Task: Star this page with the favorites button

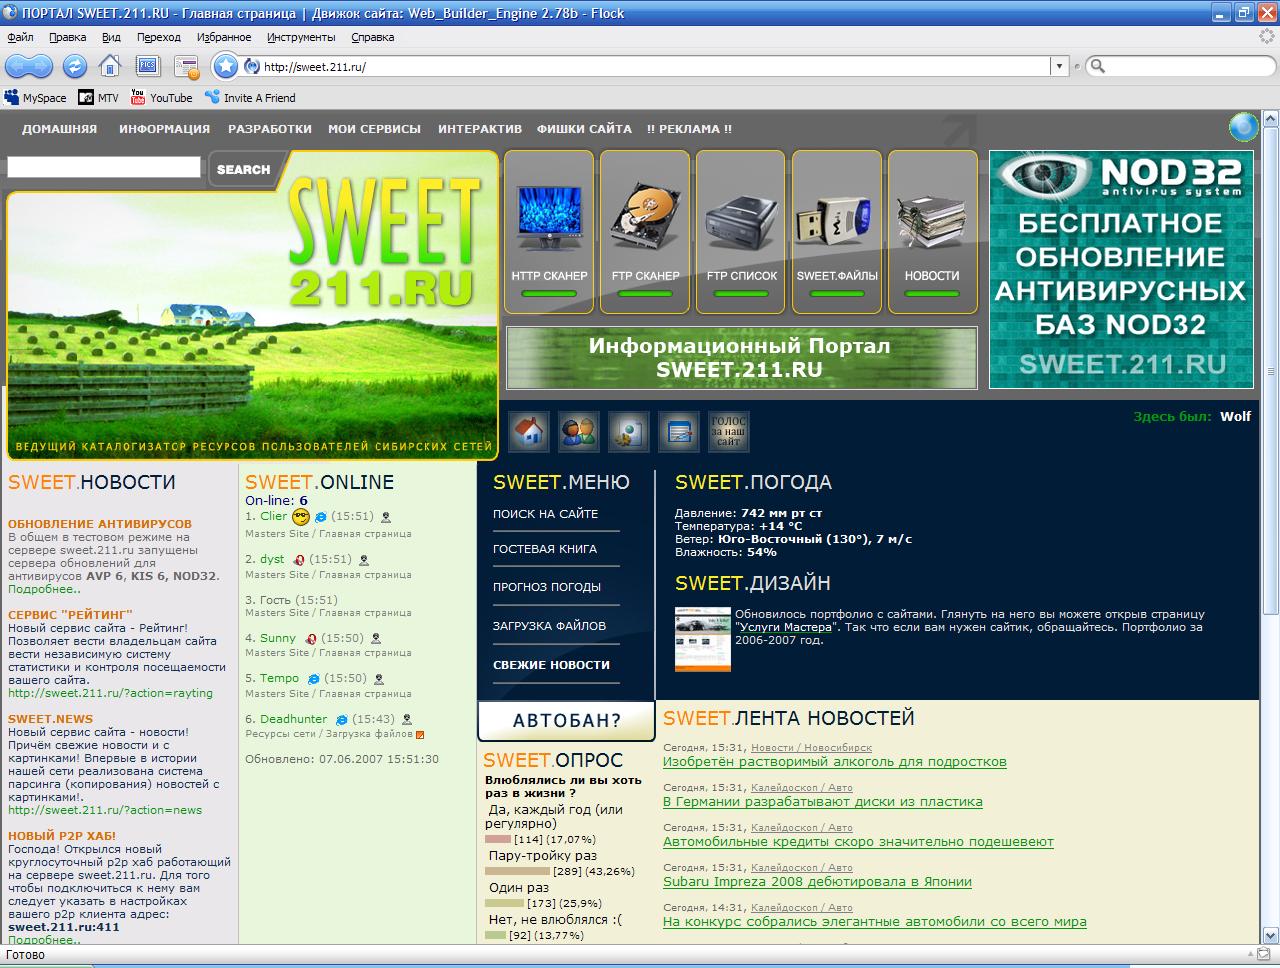Action: point(226,66)
